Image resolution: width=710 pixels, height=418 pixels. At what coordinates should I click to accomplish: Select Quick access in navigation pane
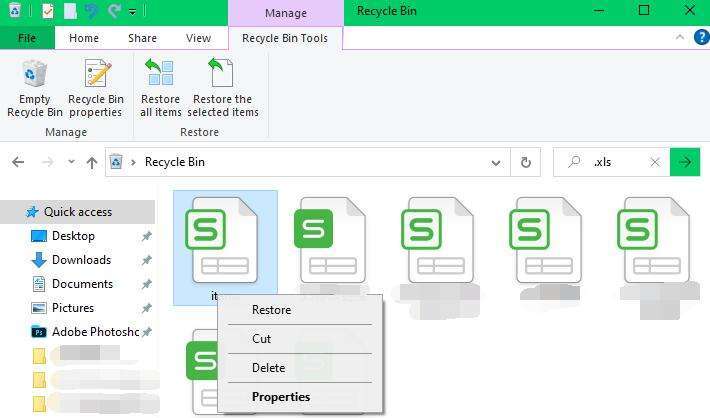click(78, 212)
